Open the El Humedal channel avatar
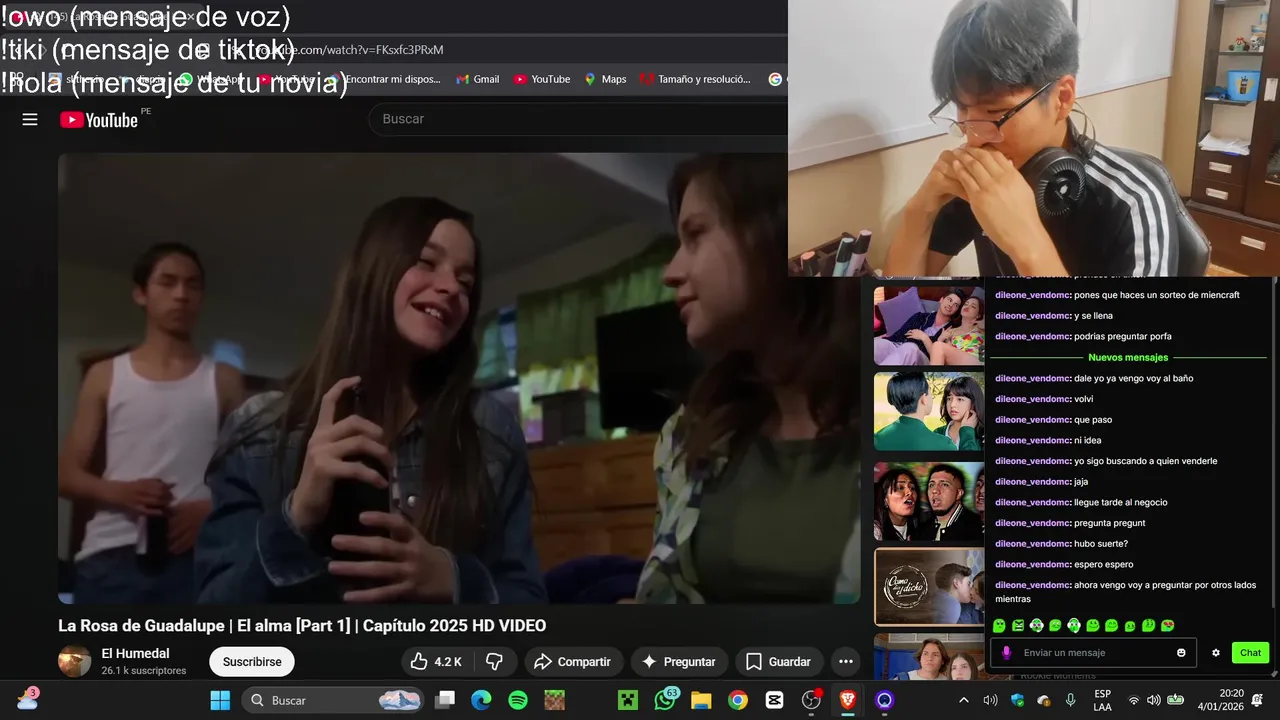This screenshot has height=720, width=1280. pyautogui.click(x=75, y=661)
